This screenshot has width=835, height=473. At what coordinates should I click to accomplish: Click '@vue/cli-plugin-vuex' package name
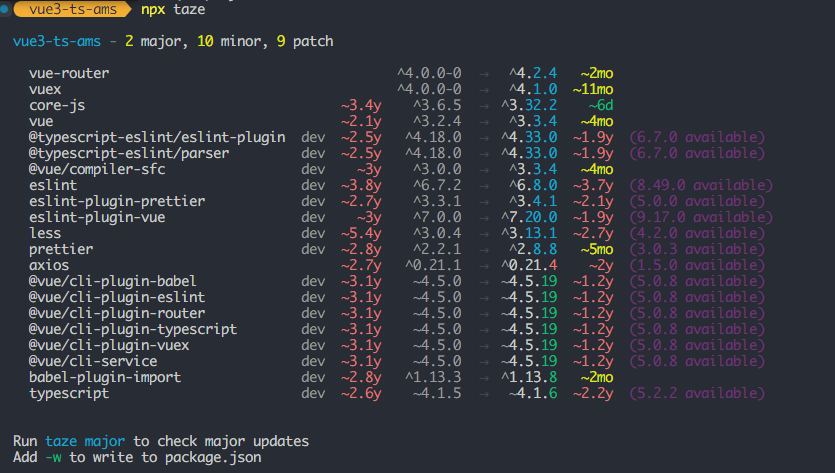[109, 345]
